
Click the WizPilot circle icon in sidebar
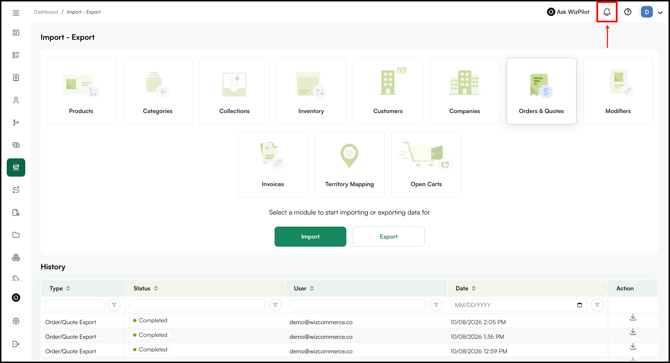click(16, 298)
